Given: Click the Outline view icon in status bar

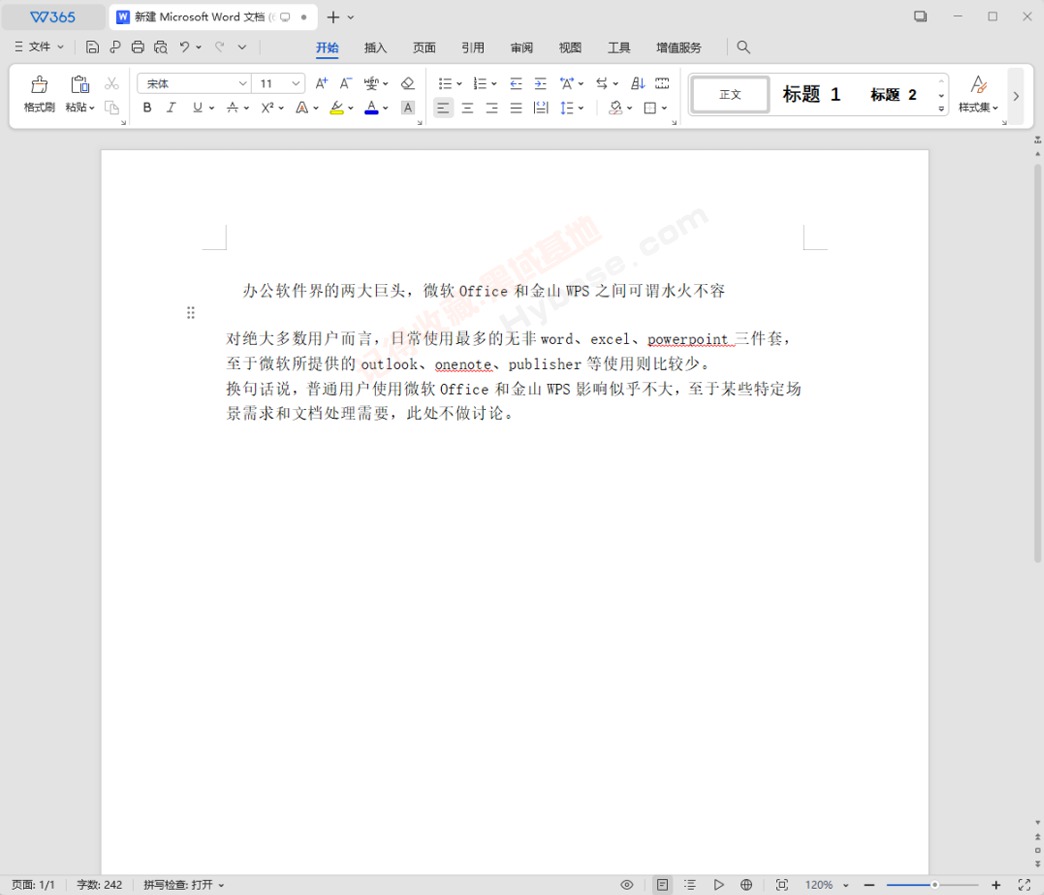Looking at the screenshot, I should coord(690,885).
